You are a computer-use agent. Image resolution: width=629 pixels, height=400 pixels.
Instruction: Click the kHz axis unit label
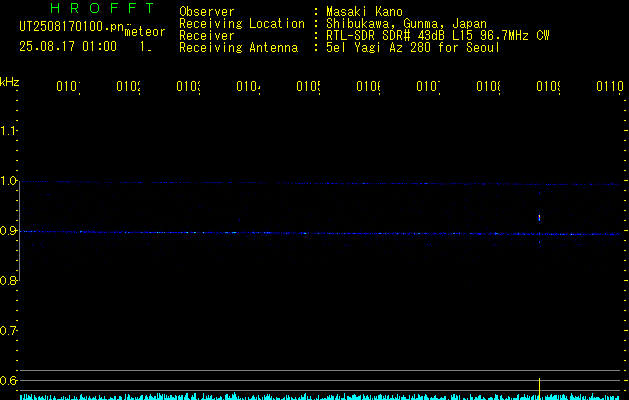[x=10, y=82]
